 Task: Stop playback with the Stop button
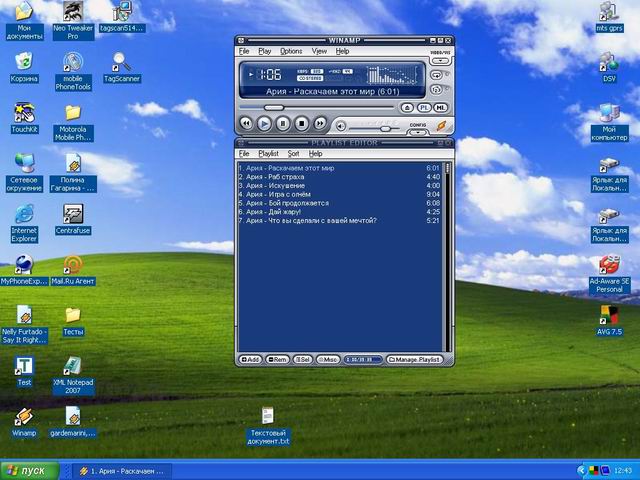(301, 123)
